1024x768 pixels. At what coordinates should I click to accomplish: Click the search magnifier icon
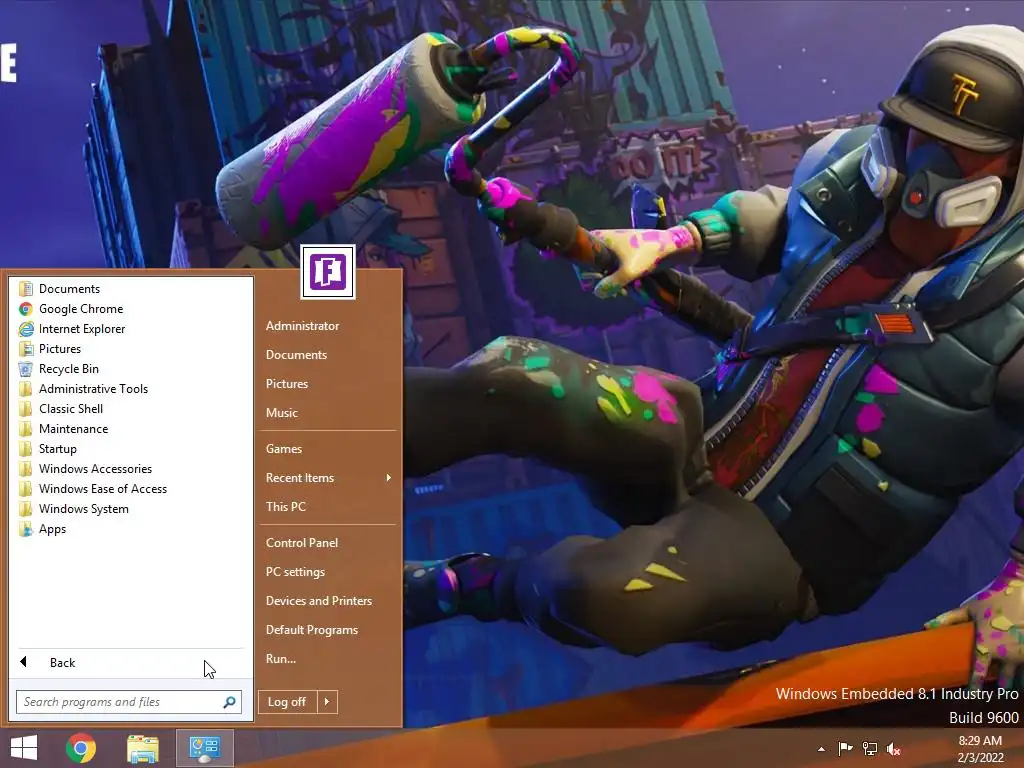[x=229, y=702]
